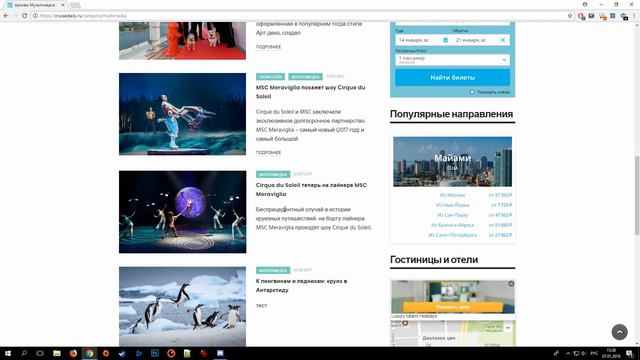Click the red Opera-style extension icon
This screenshot has width=640, height=360.
tap(581, 16)
